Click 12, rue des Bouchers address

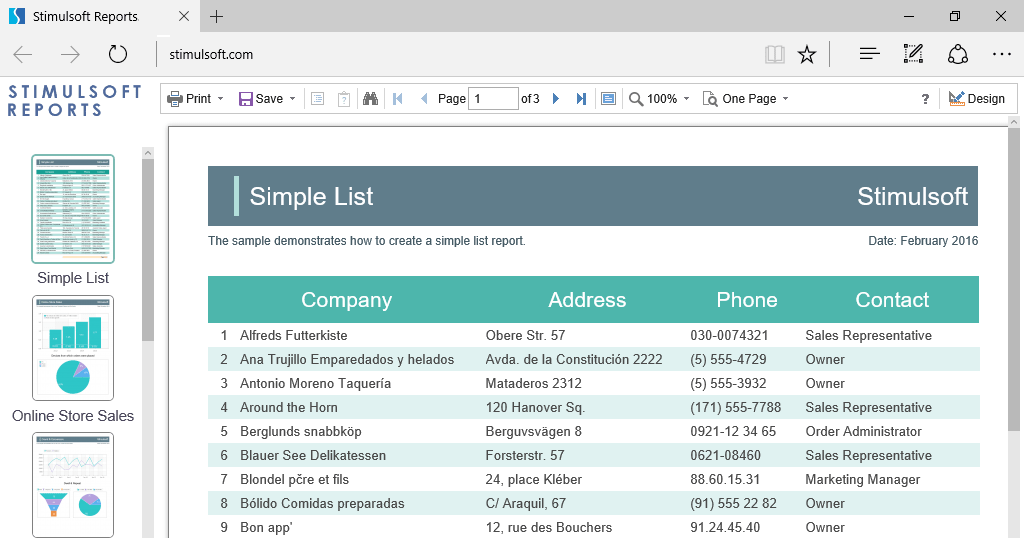point(549,528)
